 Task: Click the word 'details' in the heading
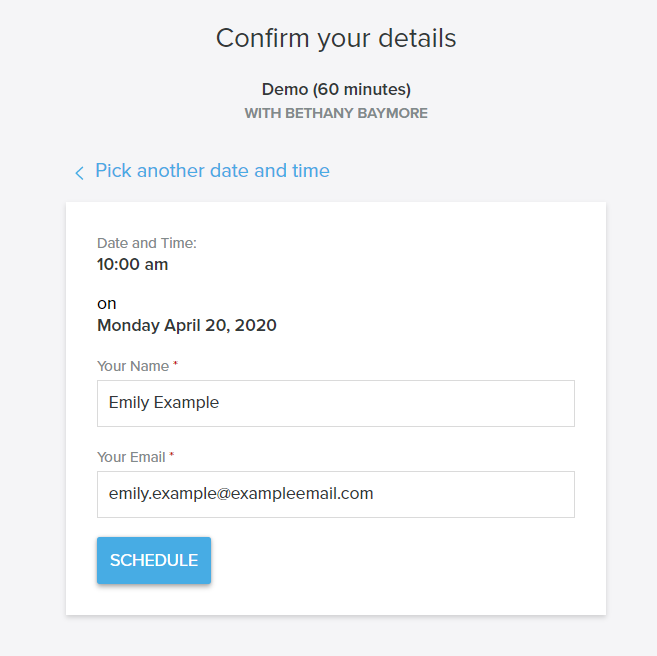pyautogui.click(x=417, y=39)
